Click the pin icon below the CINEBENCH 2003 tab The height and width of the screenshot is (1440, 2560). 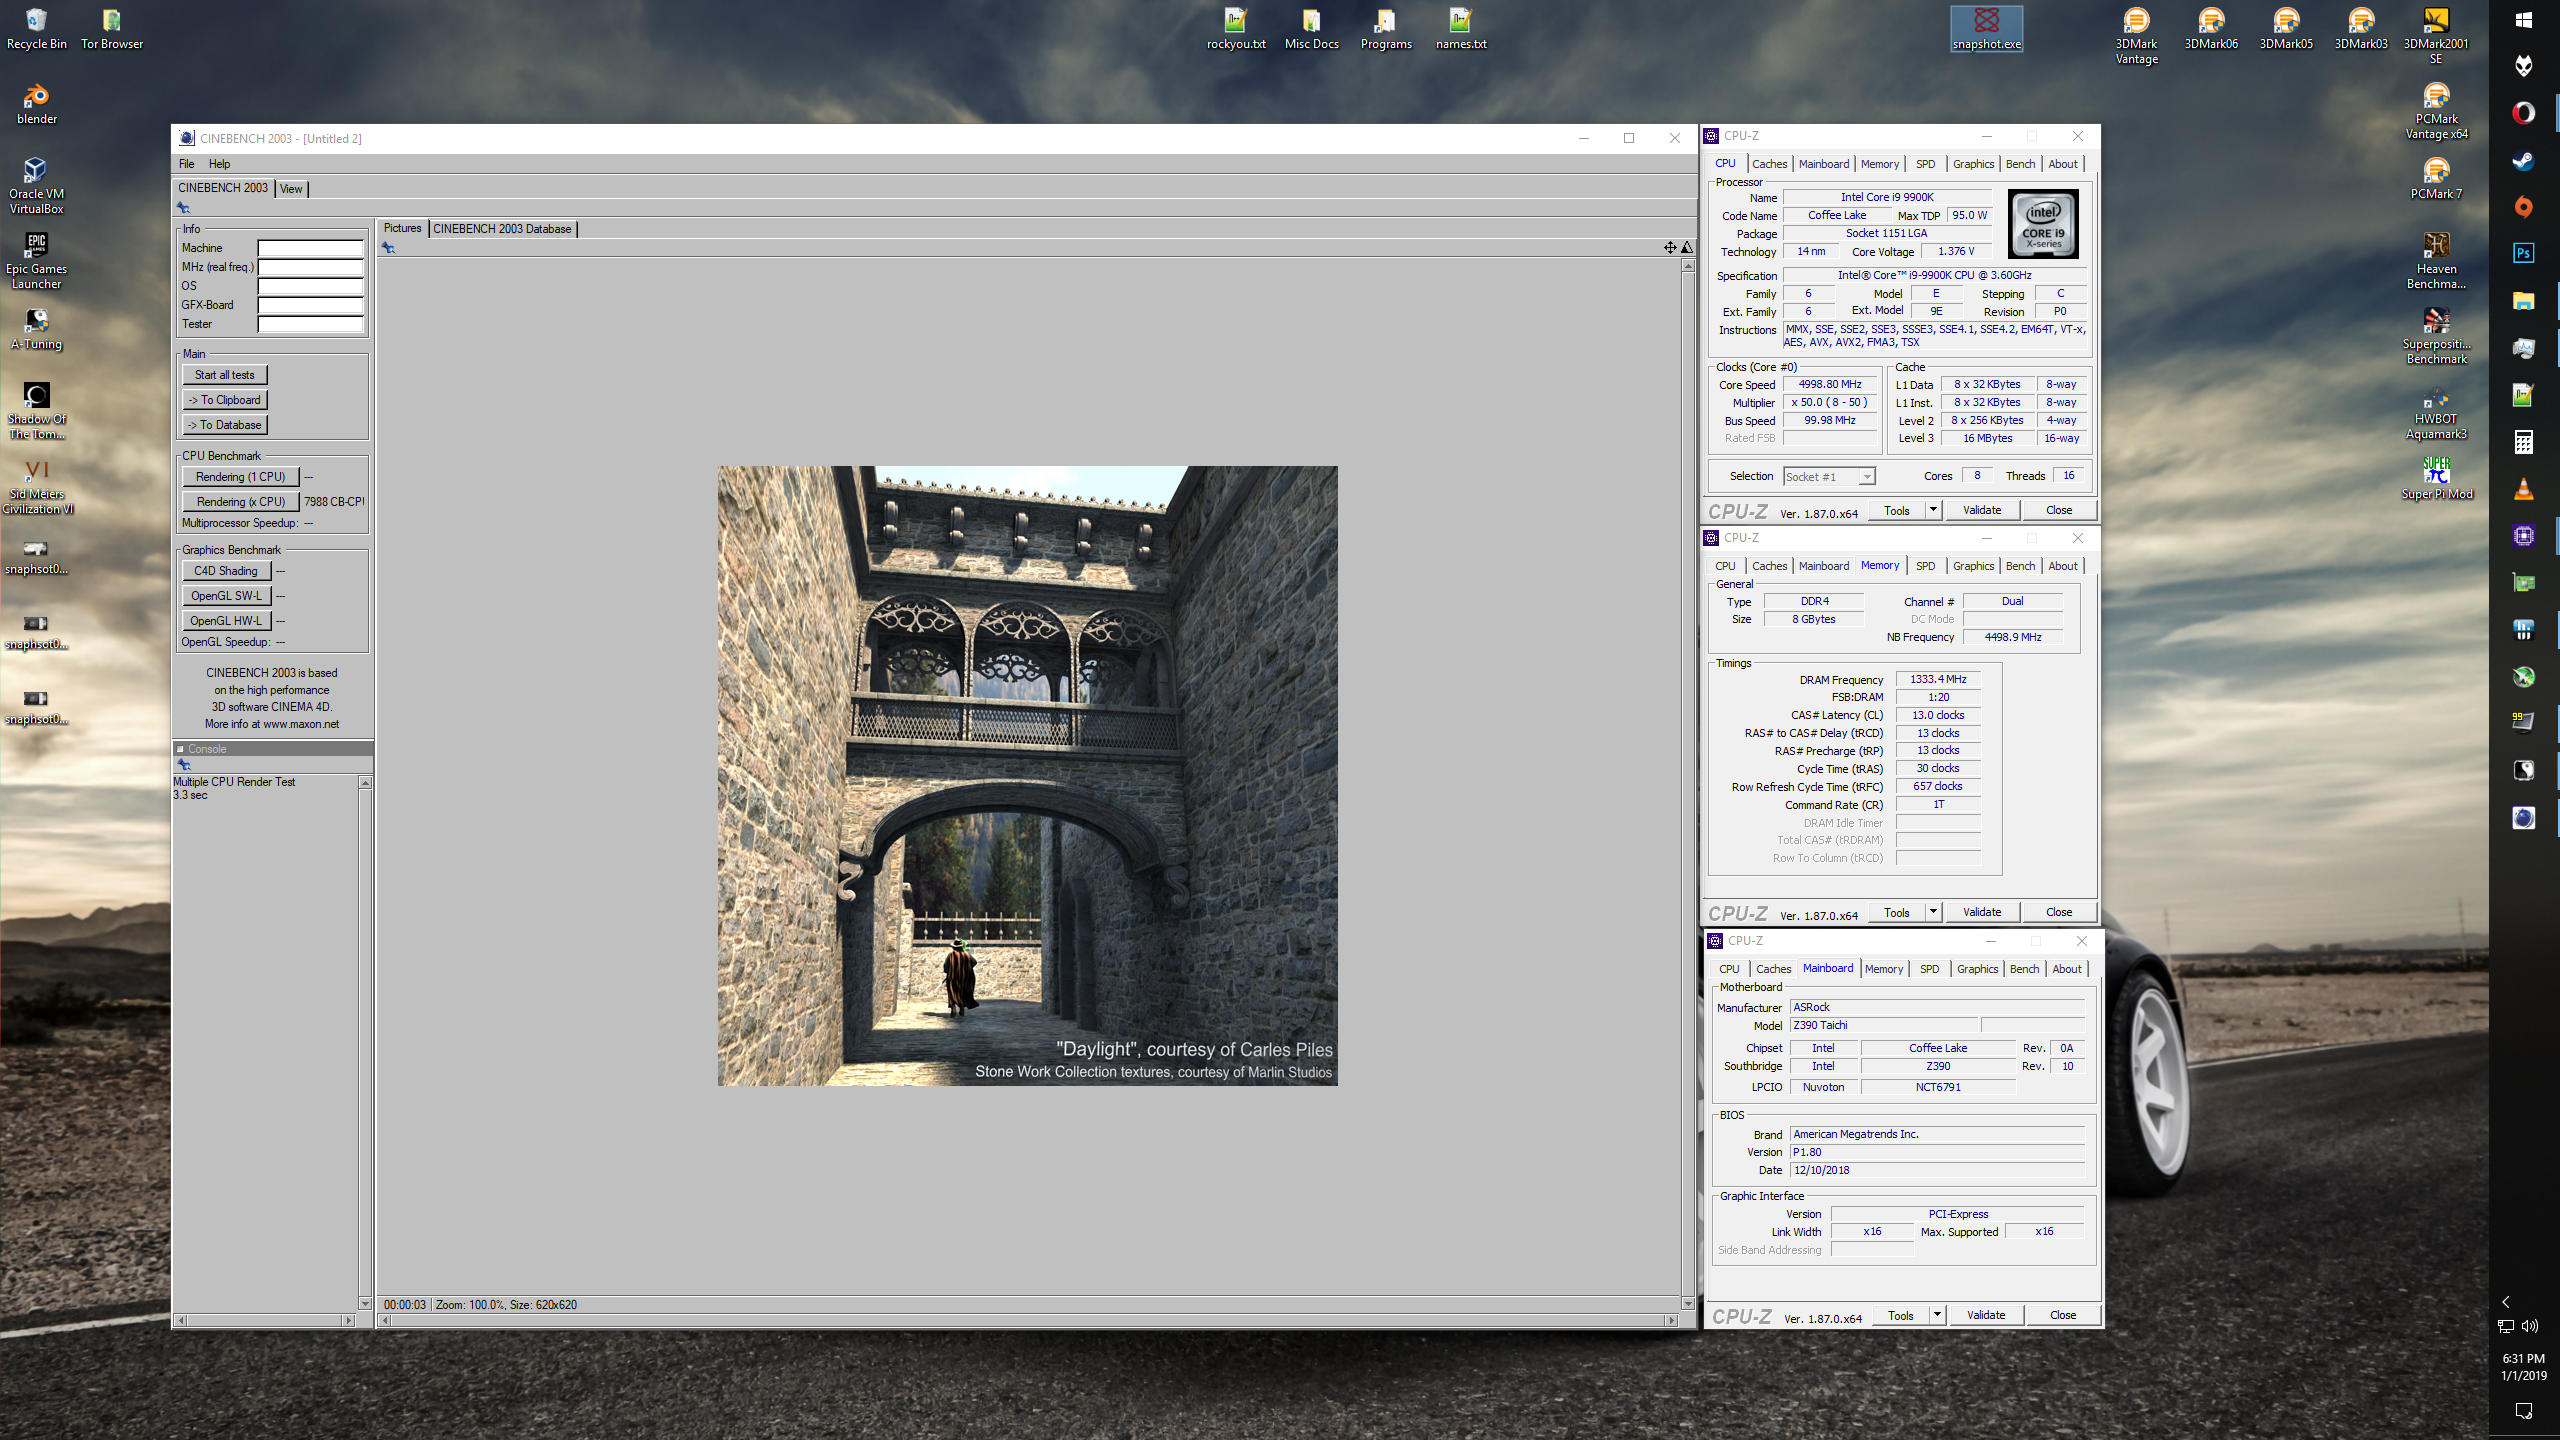coord(183,208)
